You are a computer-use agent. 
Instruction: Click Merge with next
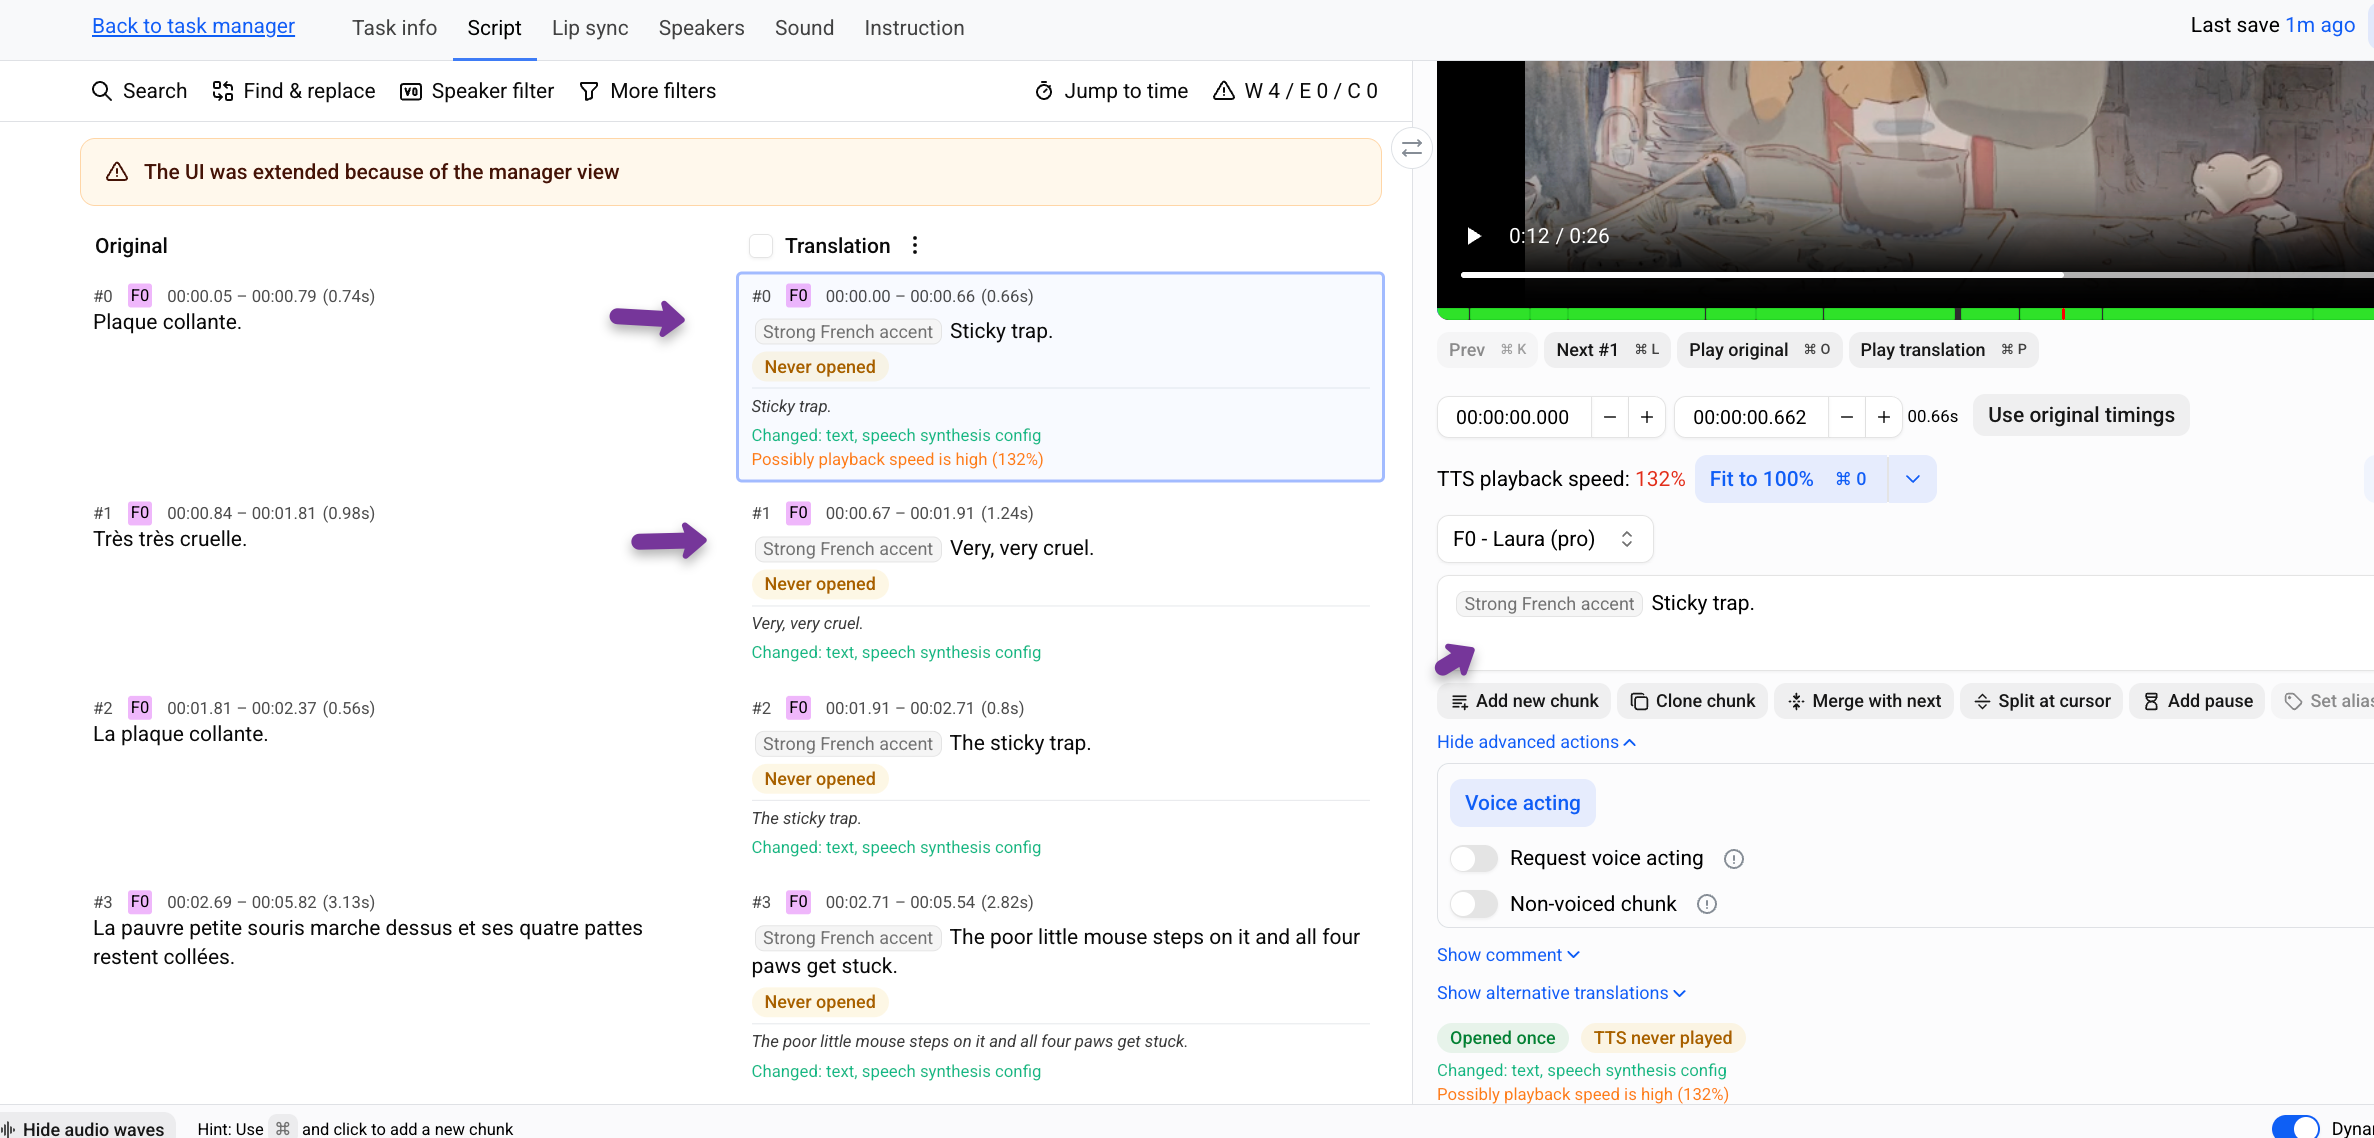(1864, 701)
